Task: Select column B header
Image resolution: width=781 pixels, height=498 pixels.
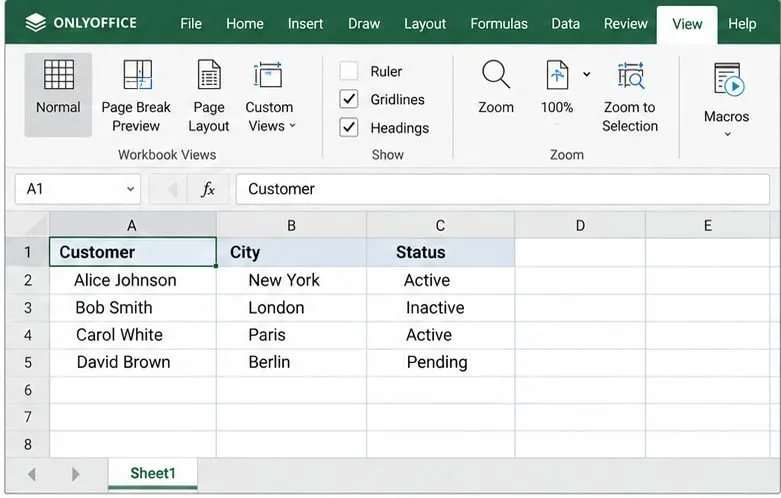Action: point(291,225)
